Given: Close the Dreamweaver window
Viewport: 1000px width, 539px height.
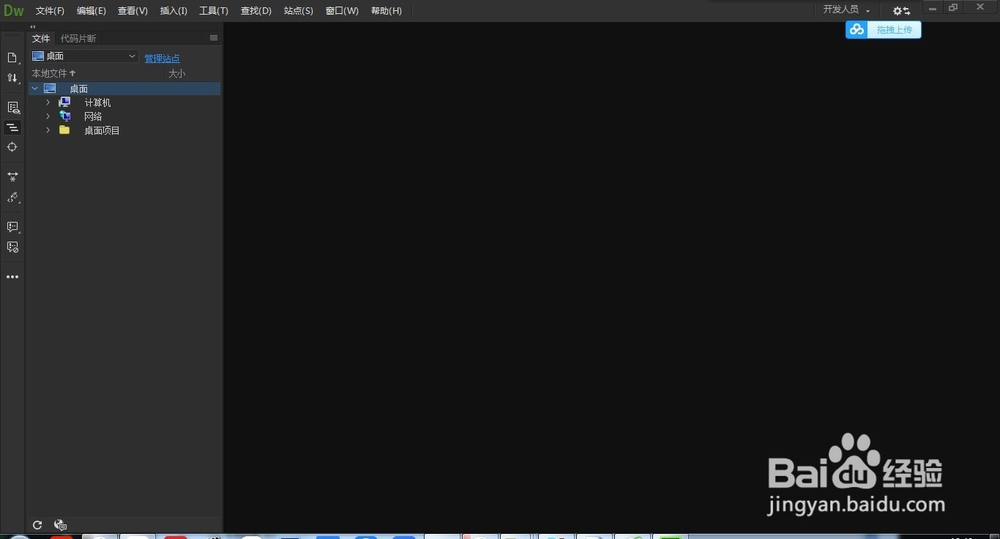Looking at the screenshot, I should click(980, 7).
